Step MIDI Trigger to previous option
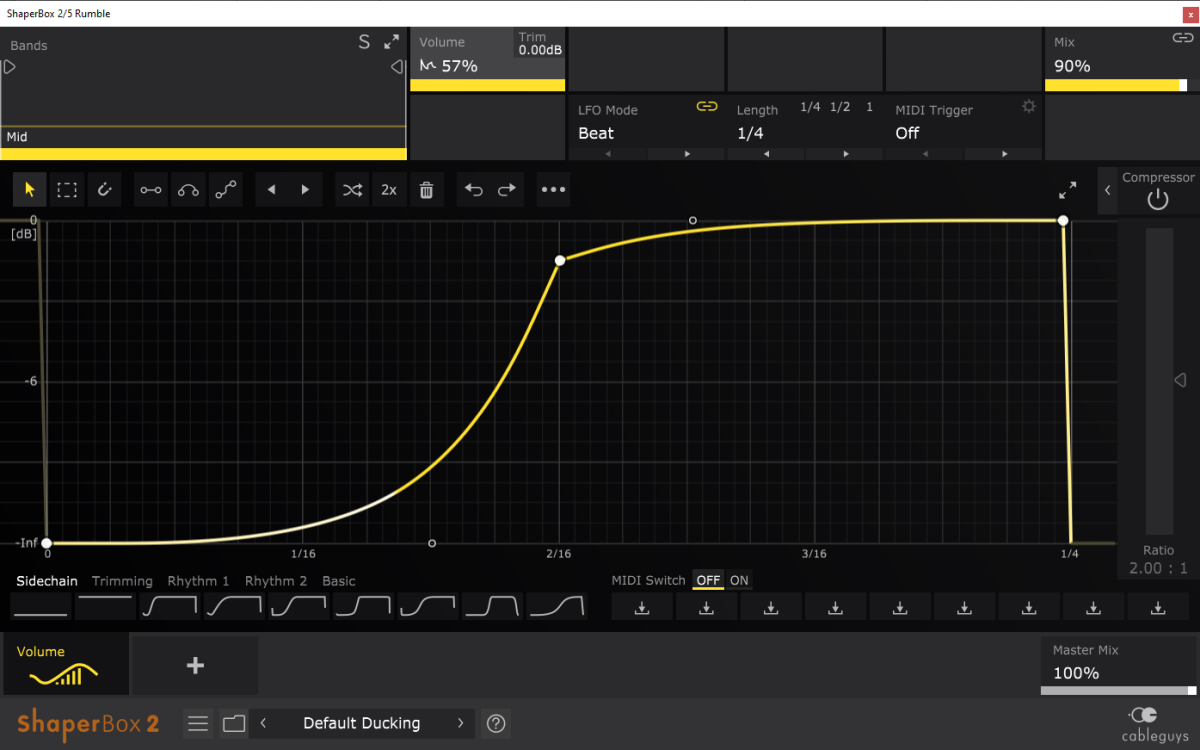This screenshot has height=750, width=1200. [x=926, y=154]
